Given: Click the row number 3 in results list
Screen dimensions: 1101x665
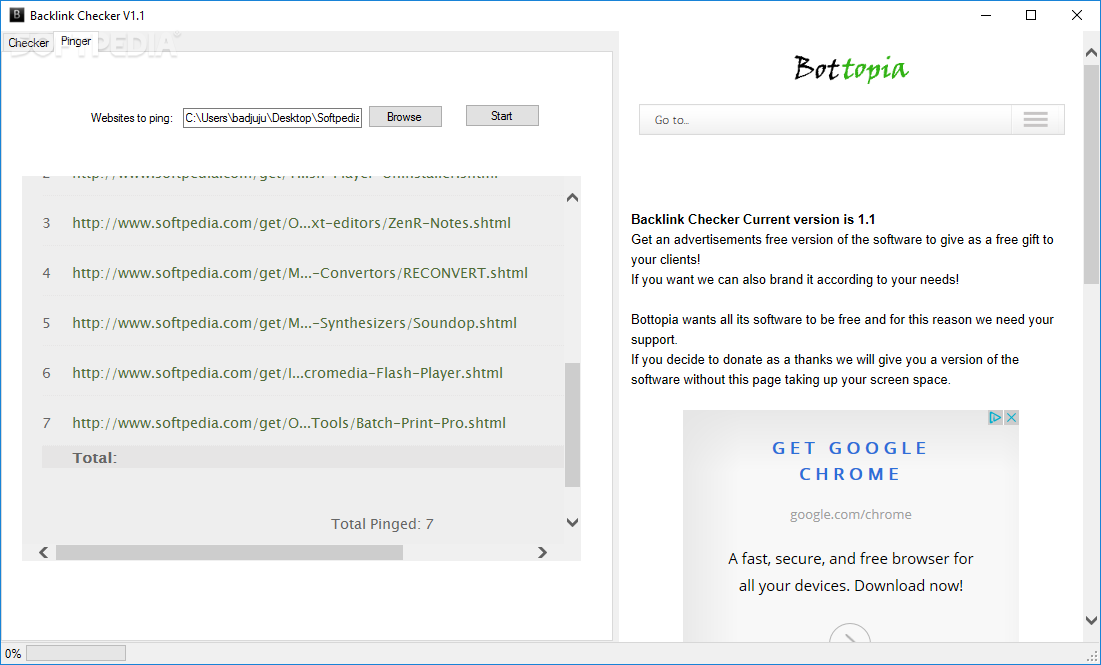Looking at the screenshot, I should pyautogui.click(x=46, y=223).
